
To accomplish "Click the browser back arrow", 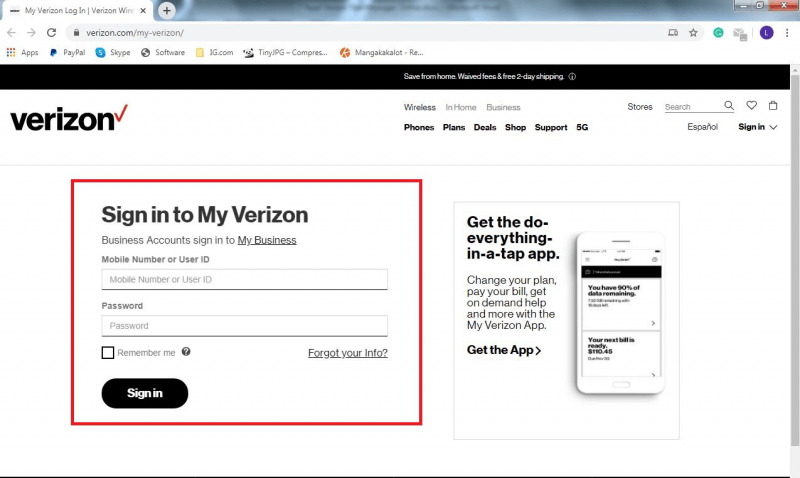I will click(x=11, y=33).
